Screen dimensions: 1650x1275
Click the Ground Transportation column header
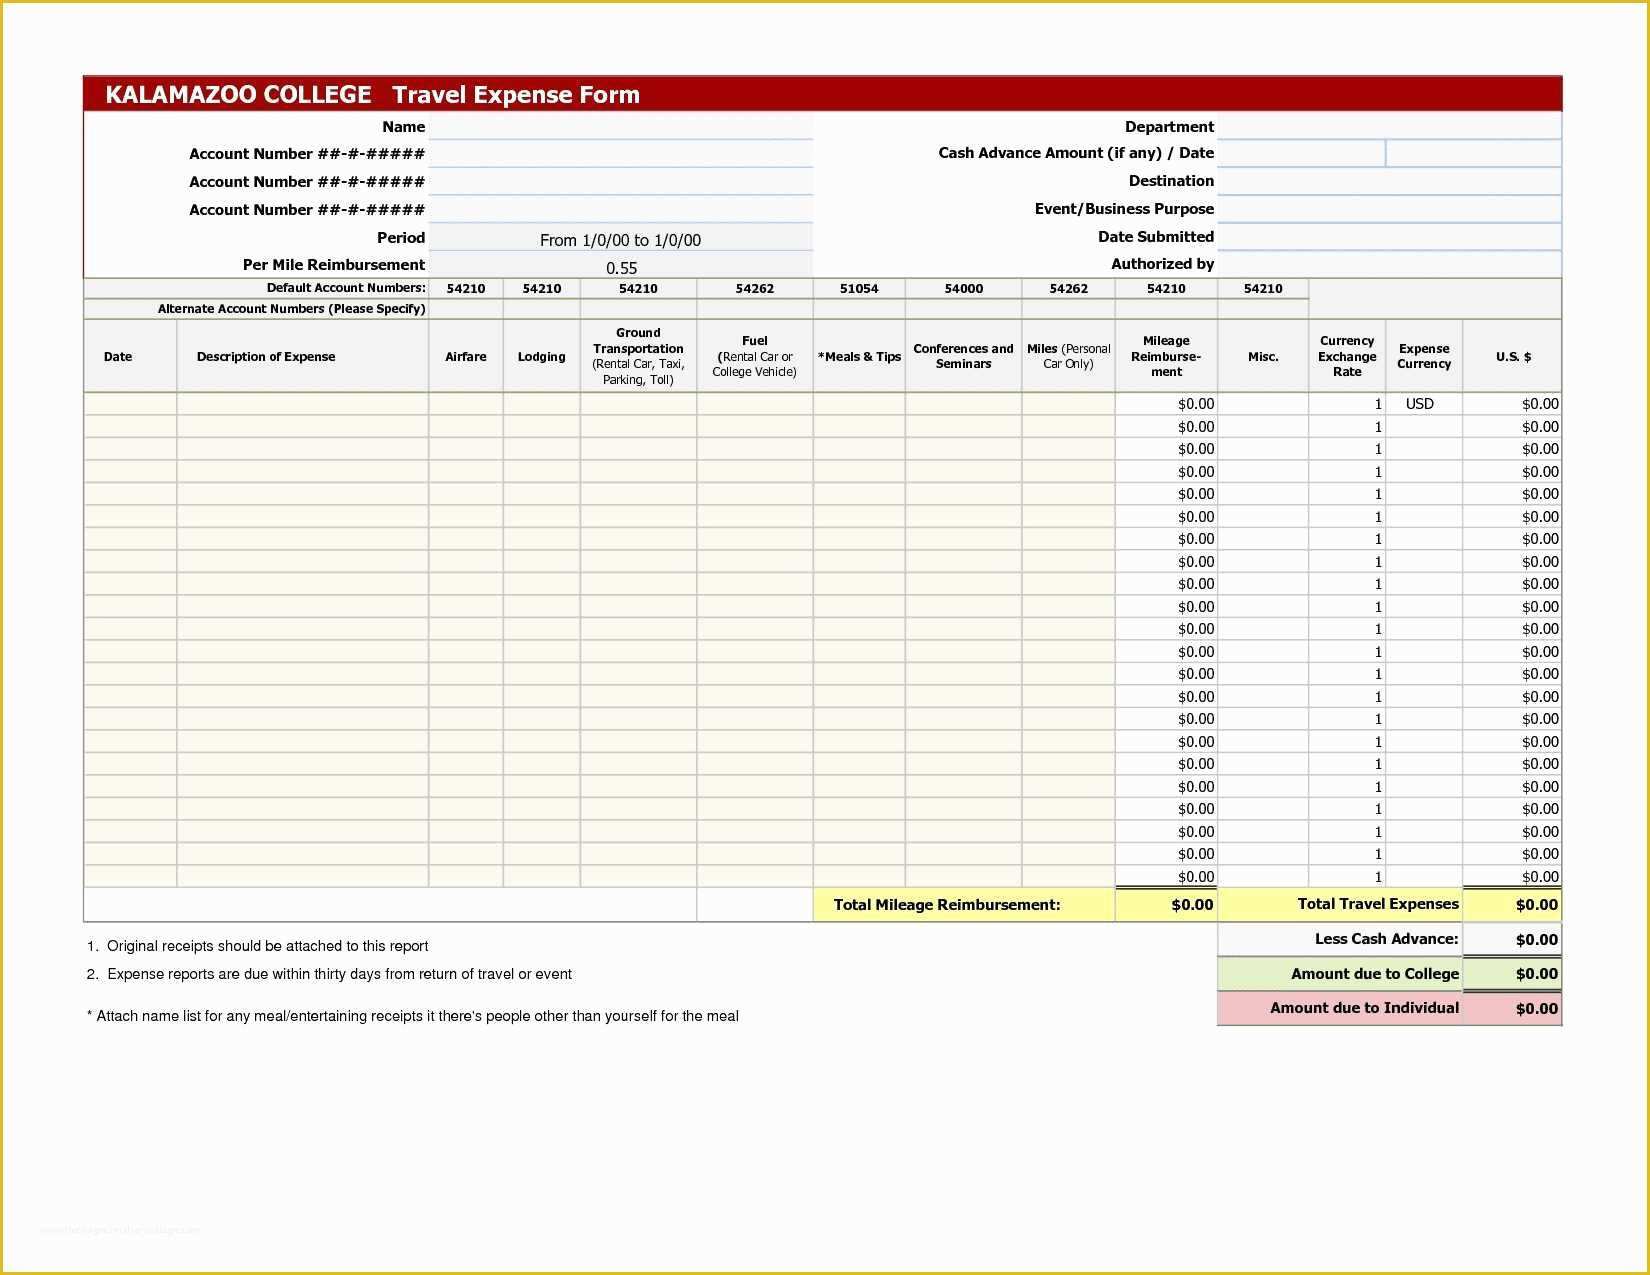tap(638, 356)
